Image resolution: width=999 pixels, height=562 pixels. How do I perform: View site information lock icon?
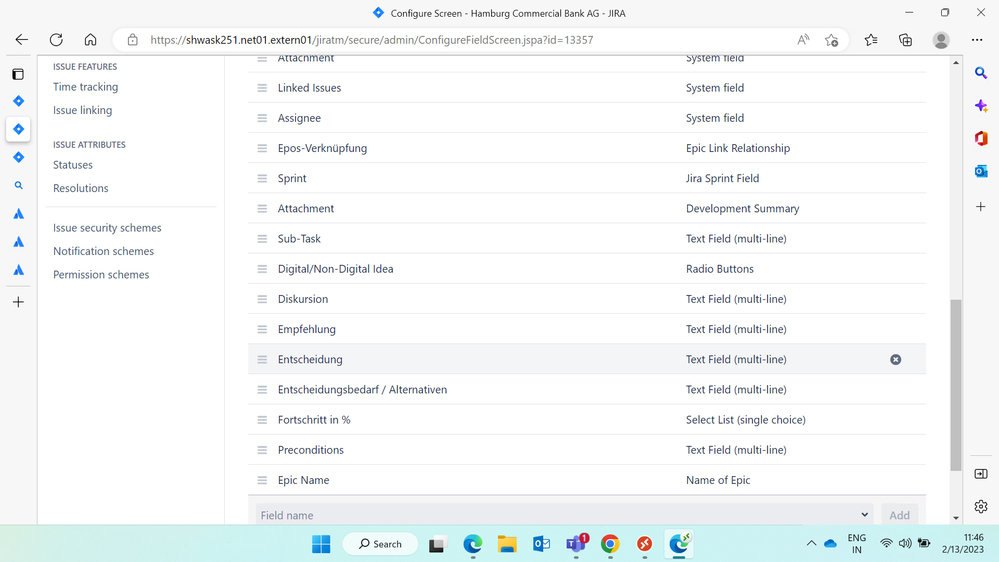click(x=133, y=40)
